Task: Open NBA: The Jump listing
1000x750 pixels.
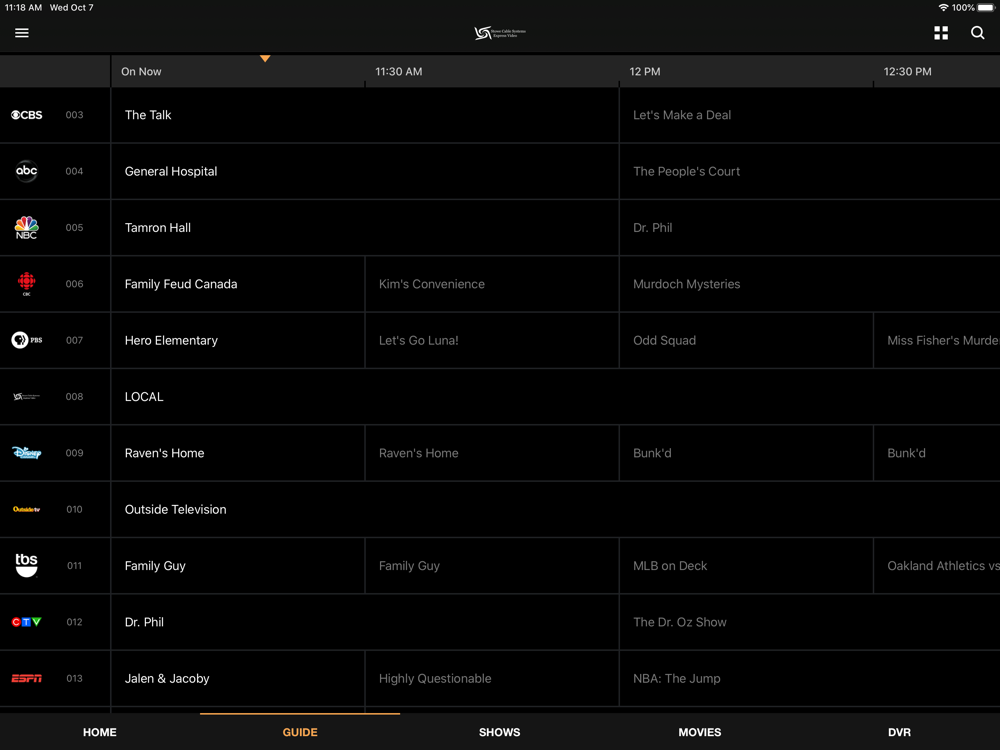Action: (810, 678)
